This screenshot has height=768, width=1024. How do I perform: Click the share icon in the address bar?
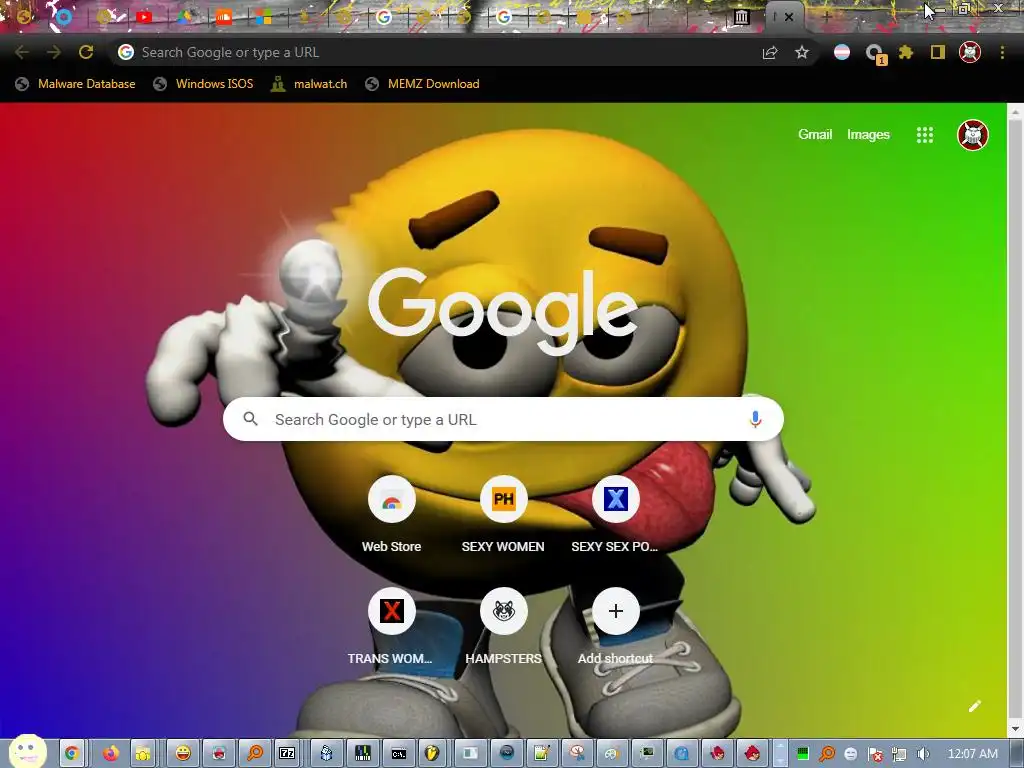pos(770,53)
